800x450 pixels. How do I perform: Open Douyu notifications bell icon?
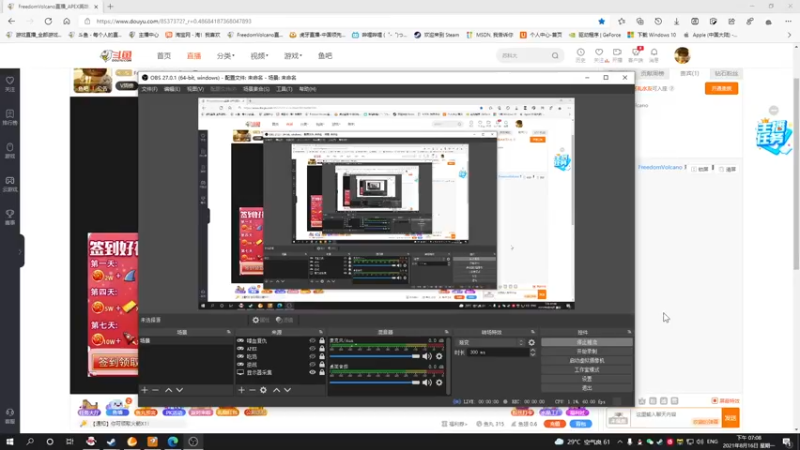click(654, 52)
